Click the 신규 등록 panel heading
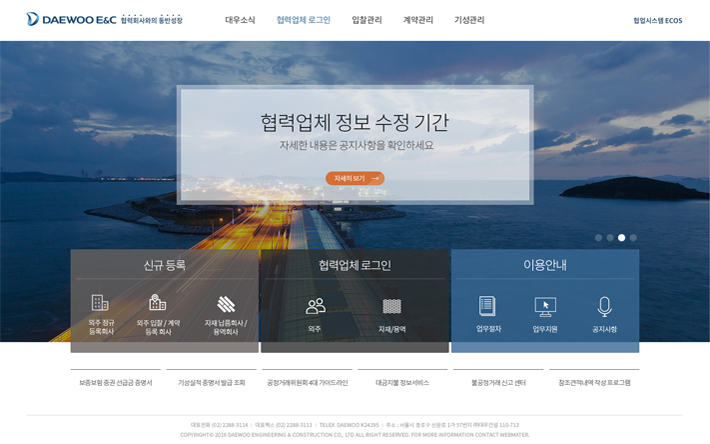Image resolution: width=710 pixels, height=444 pixels. pyautogui.click(x=164, y=265)
